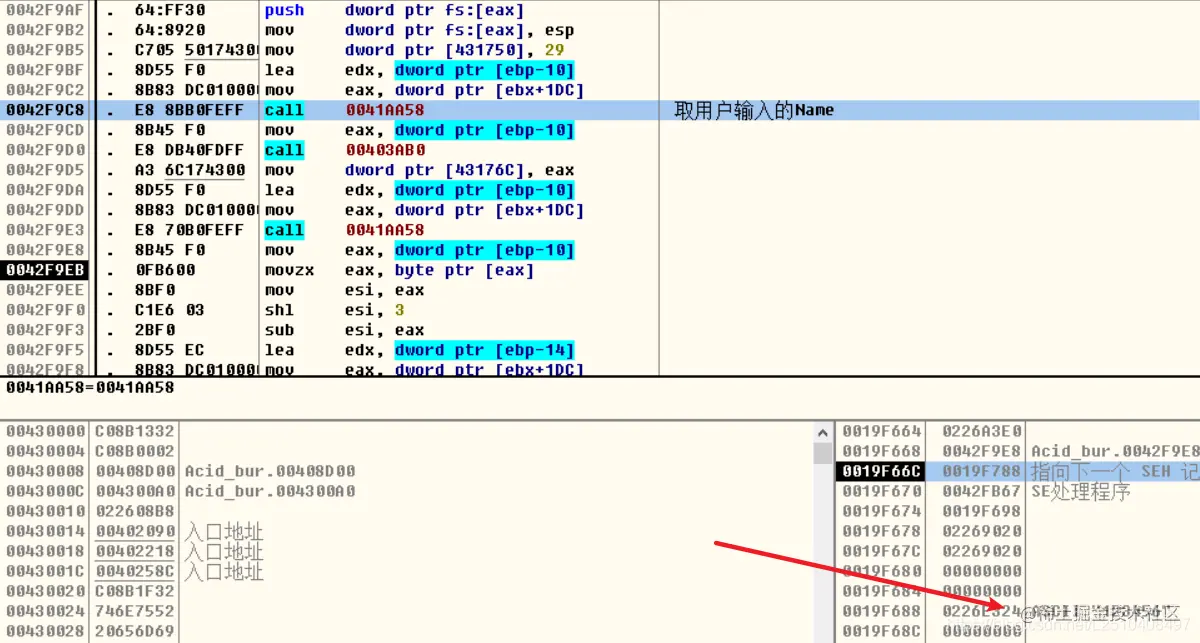Click dump comment Acid_bur.004300A0
The image size is (1200, 643).
point(270,491)
